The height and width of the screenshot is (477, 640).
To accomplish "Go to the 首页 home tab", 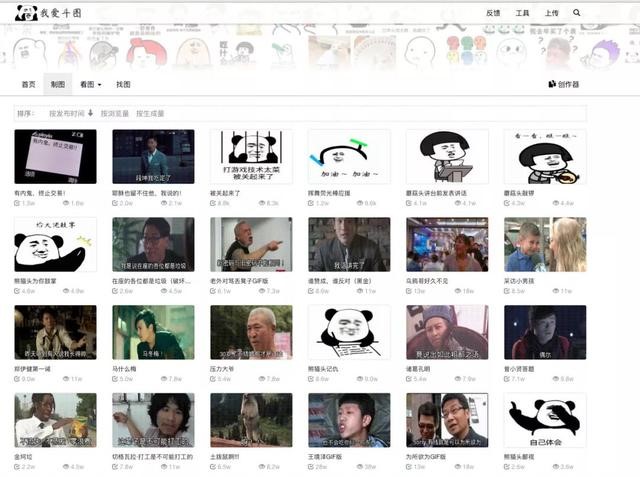I will tap(29, 85).
